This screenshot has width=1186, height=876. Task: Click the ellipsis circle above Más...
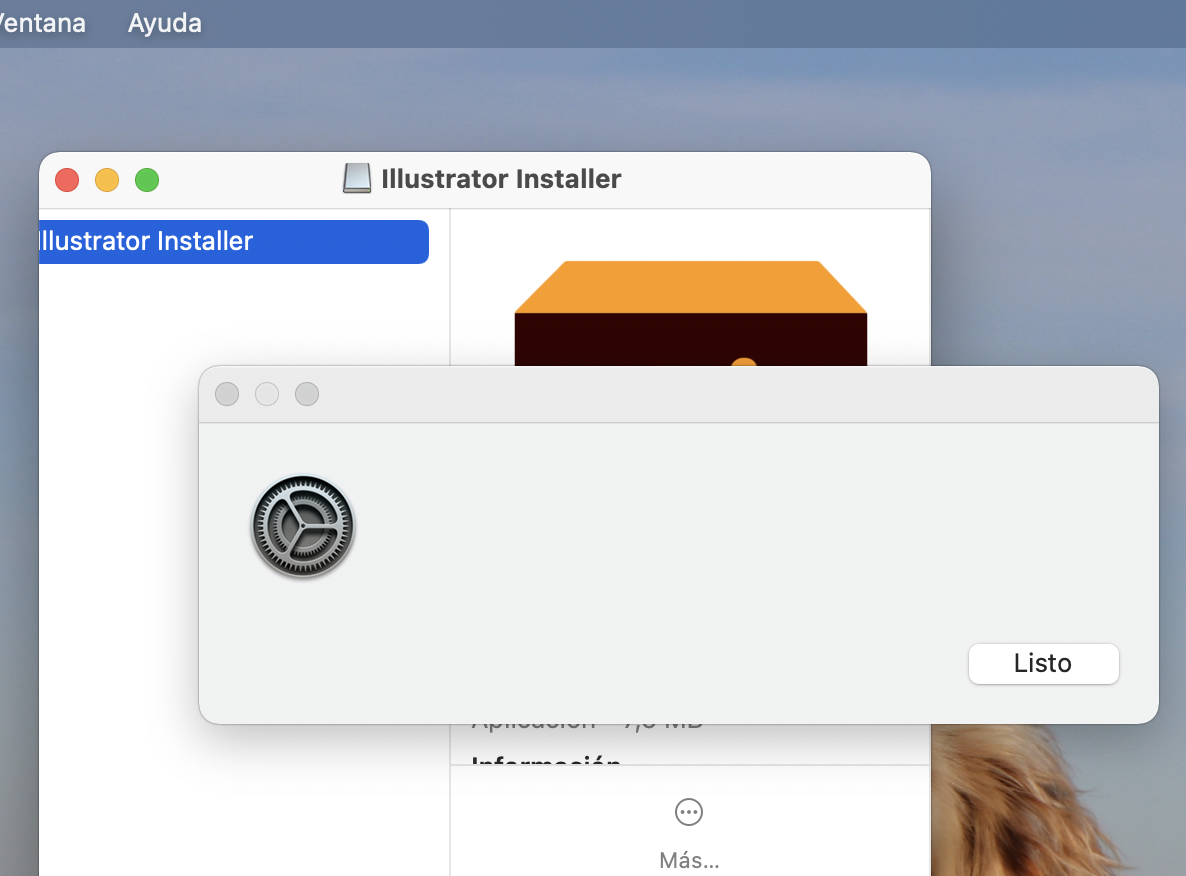[689, 812]
